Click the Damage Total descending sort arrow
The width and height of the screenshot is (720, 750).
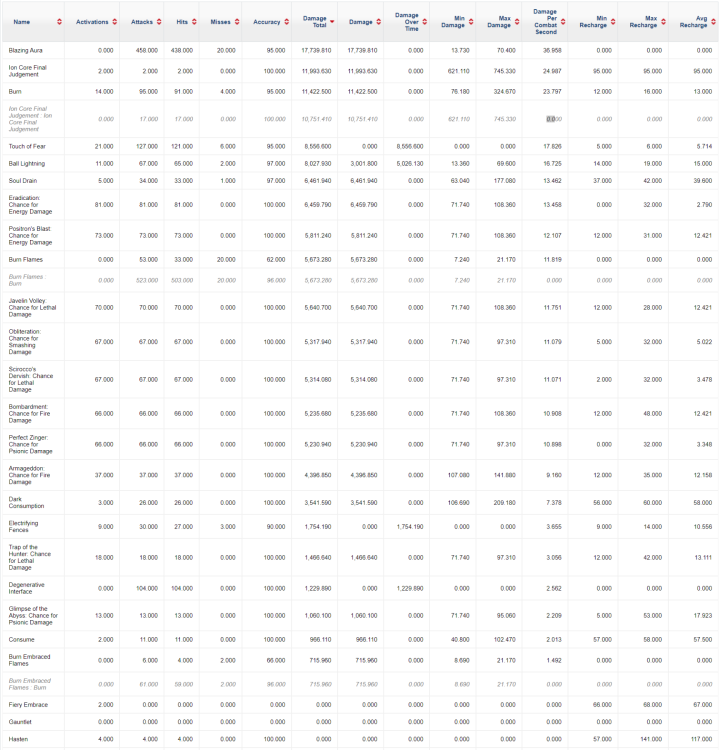337,21
